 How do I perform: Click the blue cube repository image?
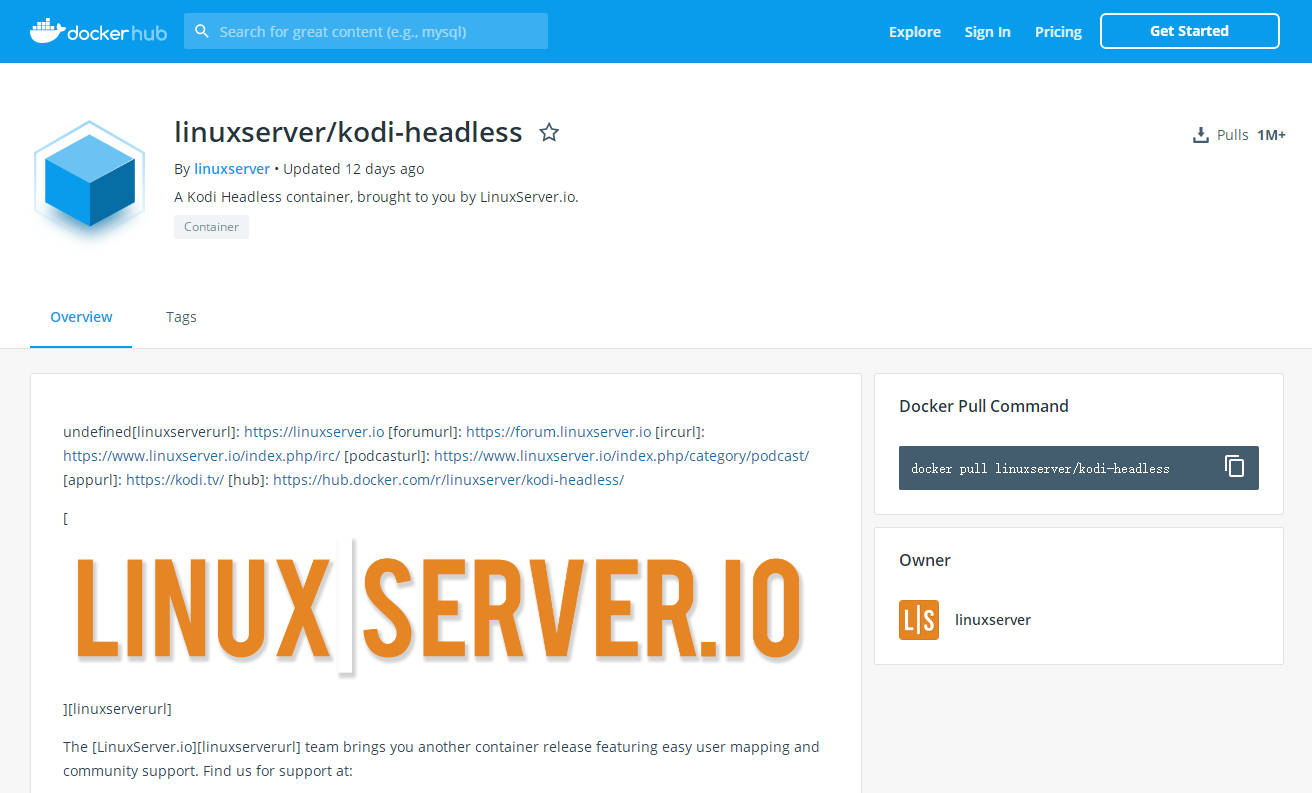[90, 181]
